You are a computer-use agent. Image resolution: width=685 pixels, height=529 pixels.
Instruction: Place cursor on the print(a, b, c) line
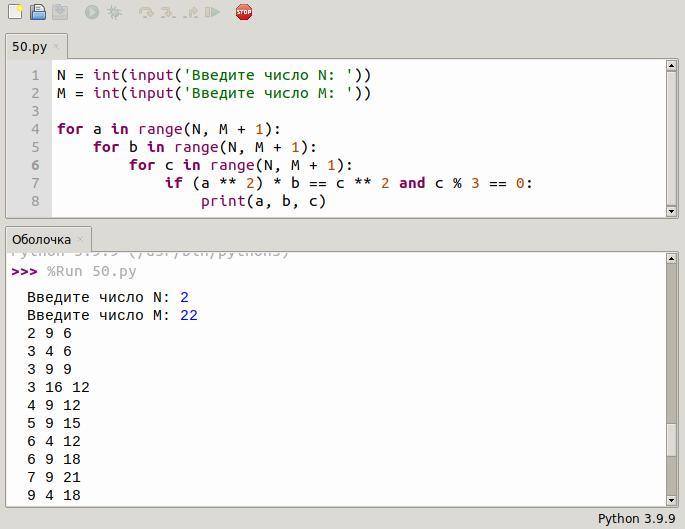pyautogui.click(x=263, y=201)
